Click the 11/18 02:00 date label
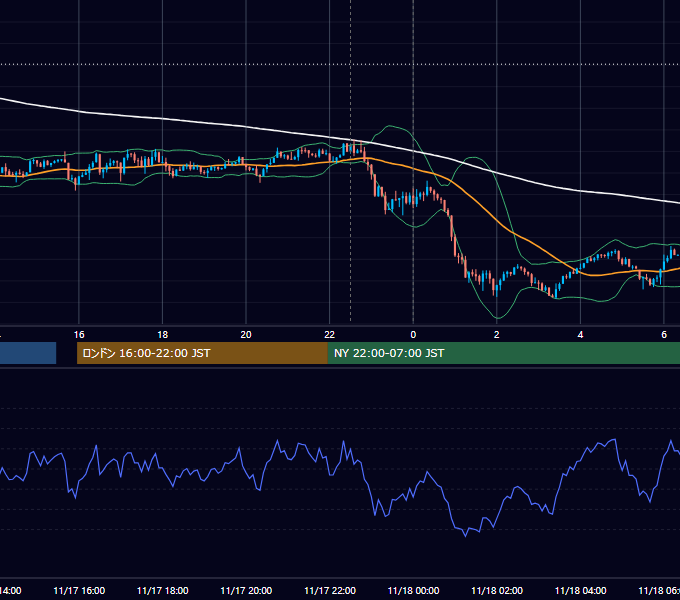Image resolution: width=680 pixels, height=600 pixels. (497, 590)
